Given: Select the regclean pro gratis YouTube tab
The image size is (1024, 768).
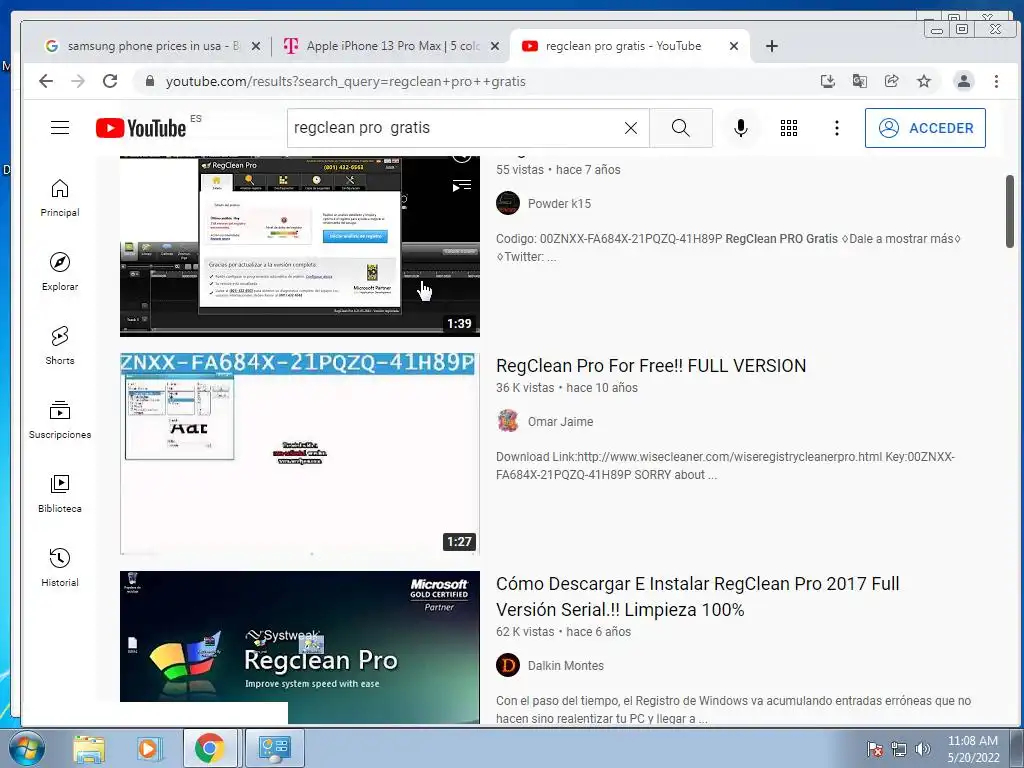Looking at the screenshot, I should tap(622, 46).
